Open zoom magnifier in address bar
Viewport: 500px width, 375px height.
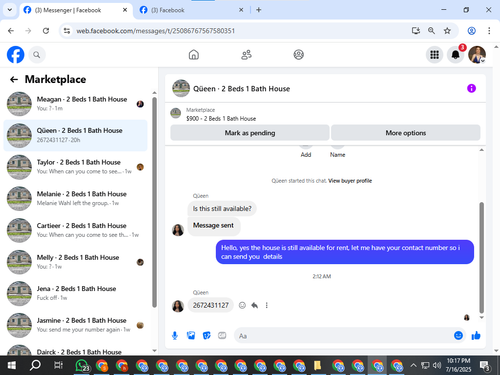pyautogui.click(x=431, y=31)
